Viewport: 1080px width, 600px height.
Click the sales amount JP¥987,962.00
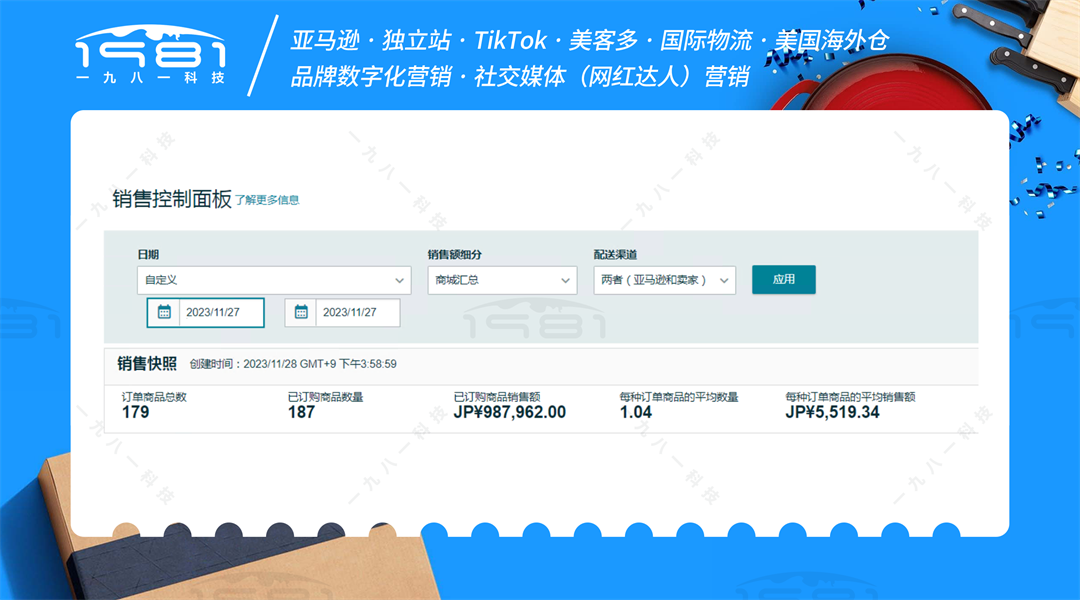[x=510, y=411]
